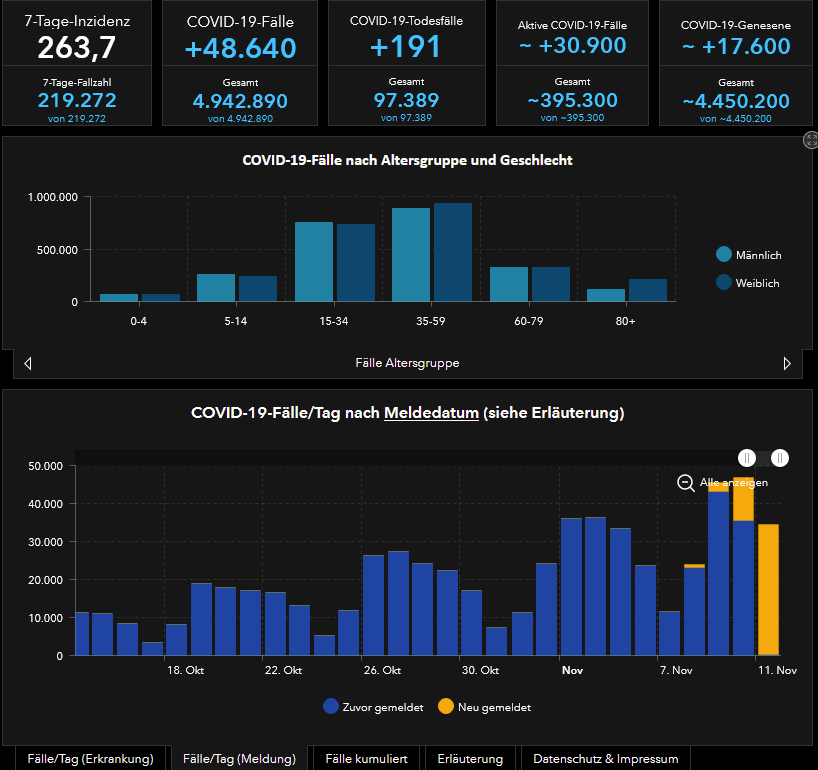Grab the left range slider handle
The height and width of the screenshot is (770, 818).
point(747,458)
